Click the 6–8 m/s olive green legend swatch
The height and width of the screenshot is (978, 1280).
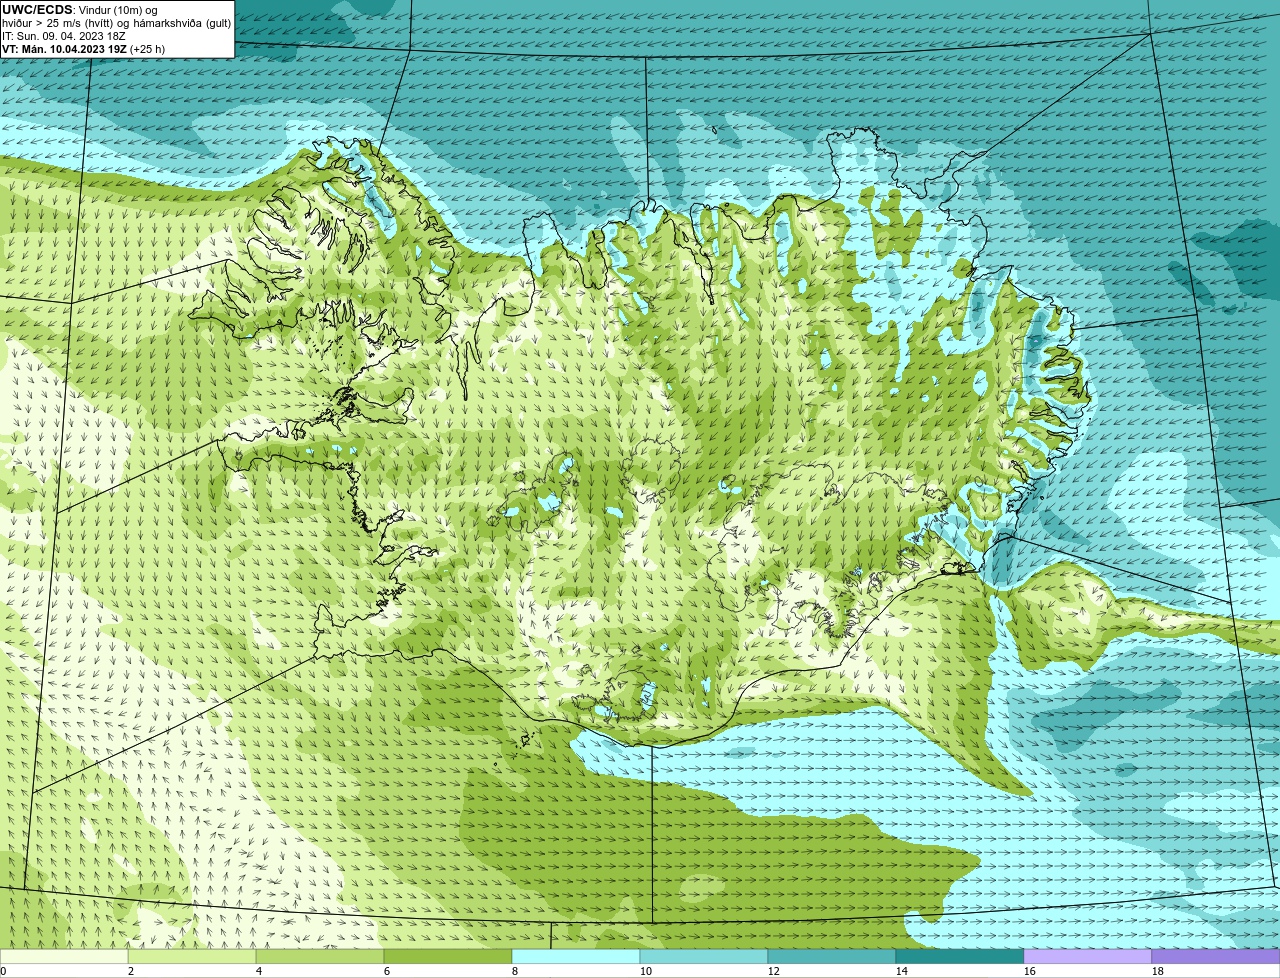tap(448, 956)
